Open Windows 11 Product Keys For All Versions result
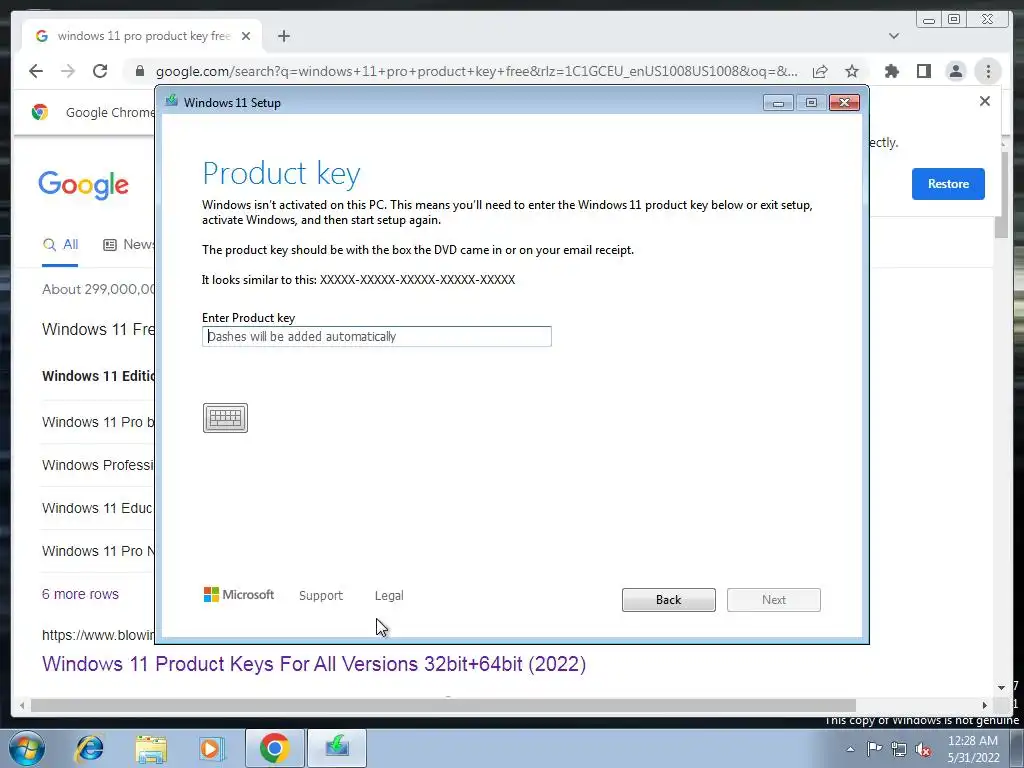The width and height of the screenshot is (1024, 768). point(314,664)
